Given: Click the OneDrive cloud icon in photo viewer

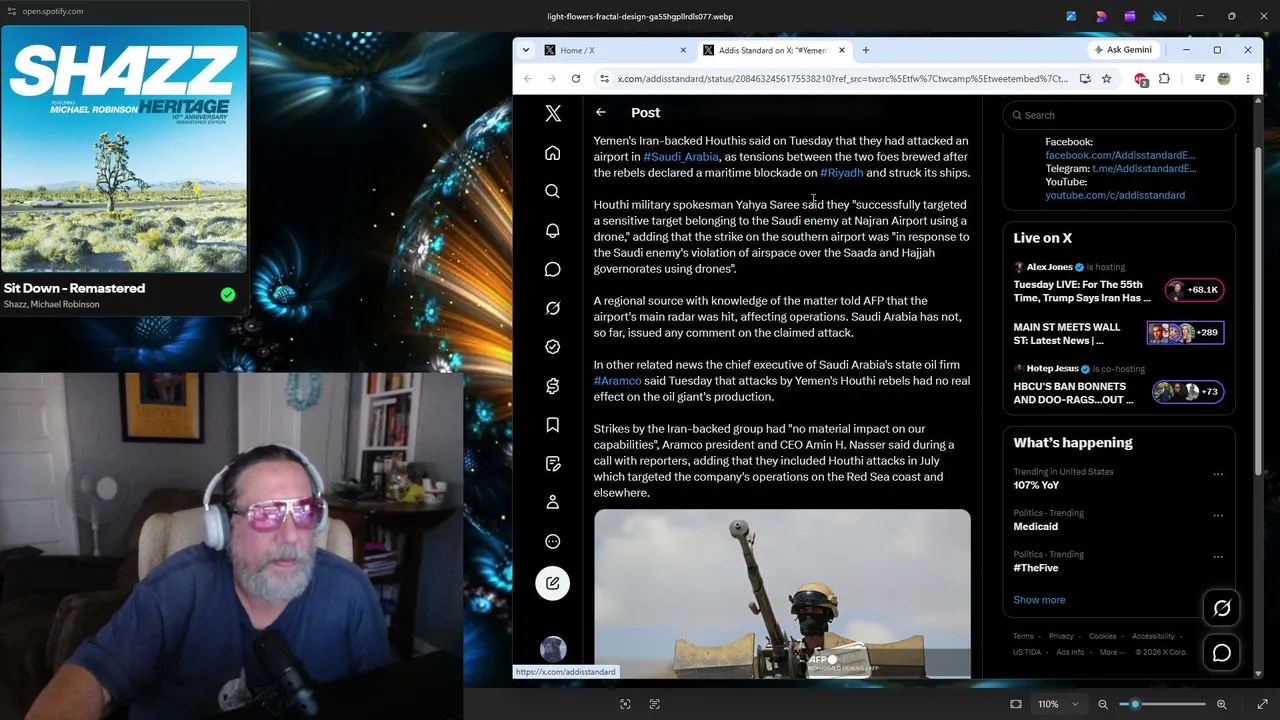Looking at the screenshot, I should (1160, 16).
